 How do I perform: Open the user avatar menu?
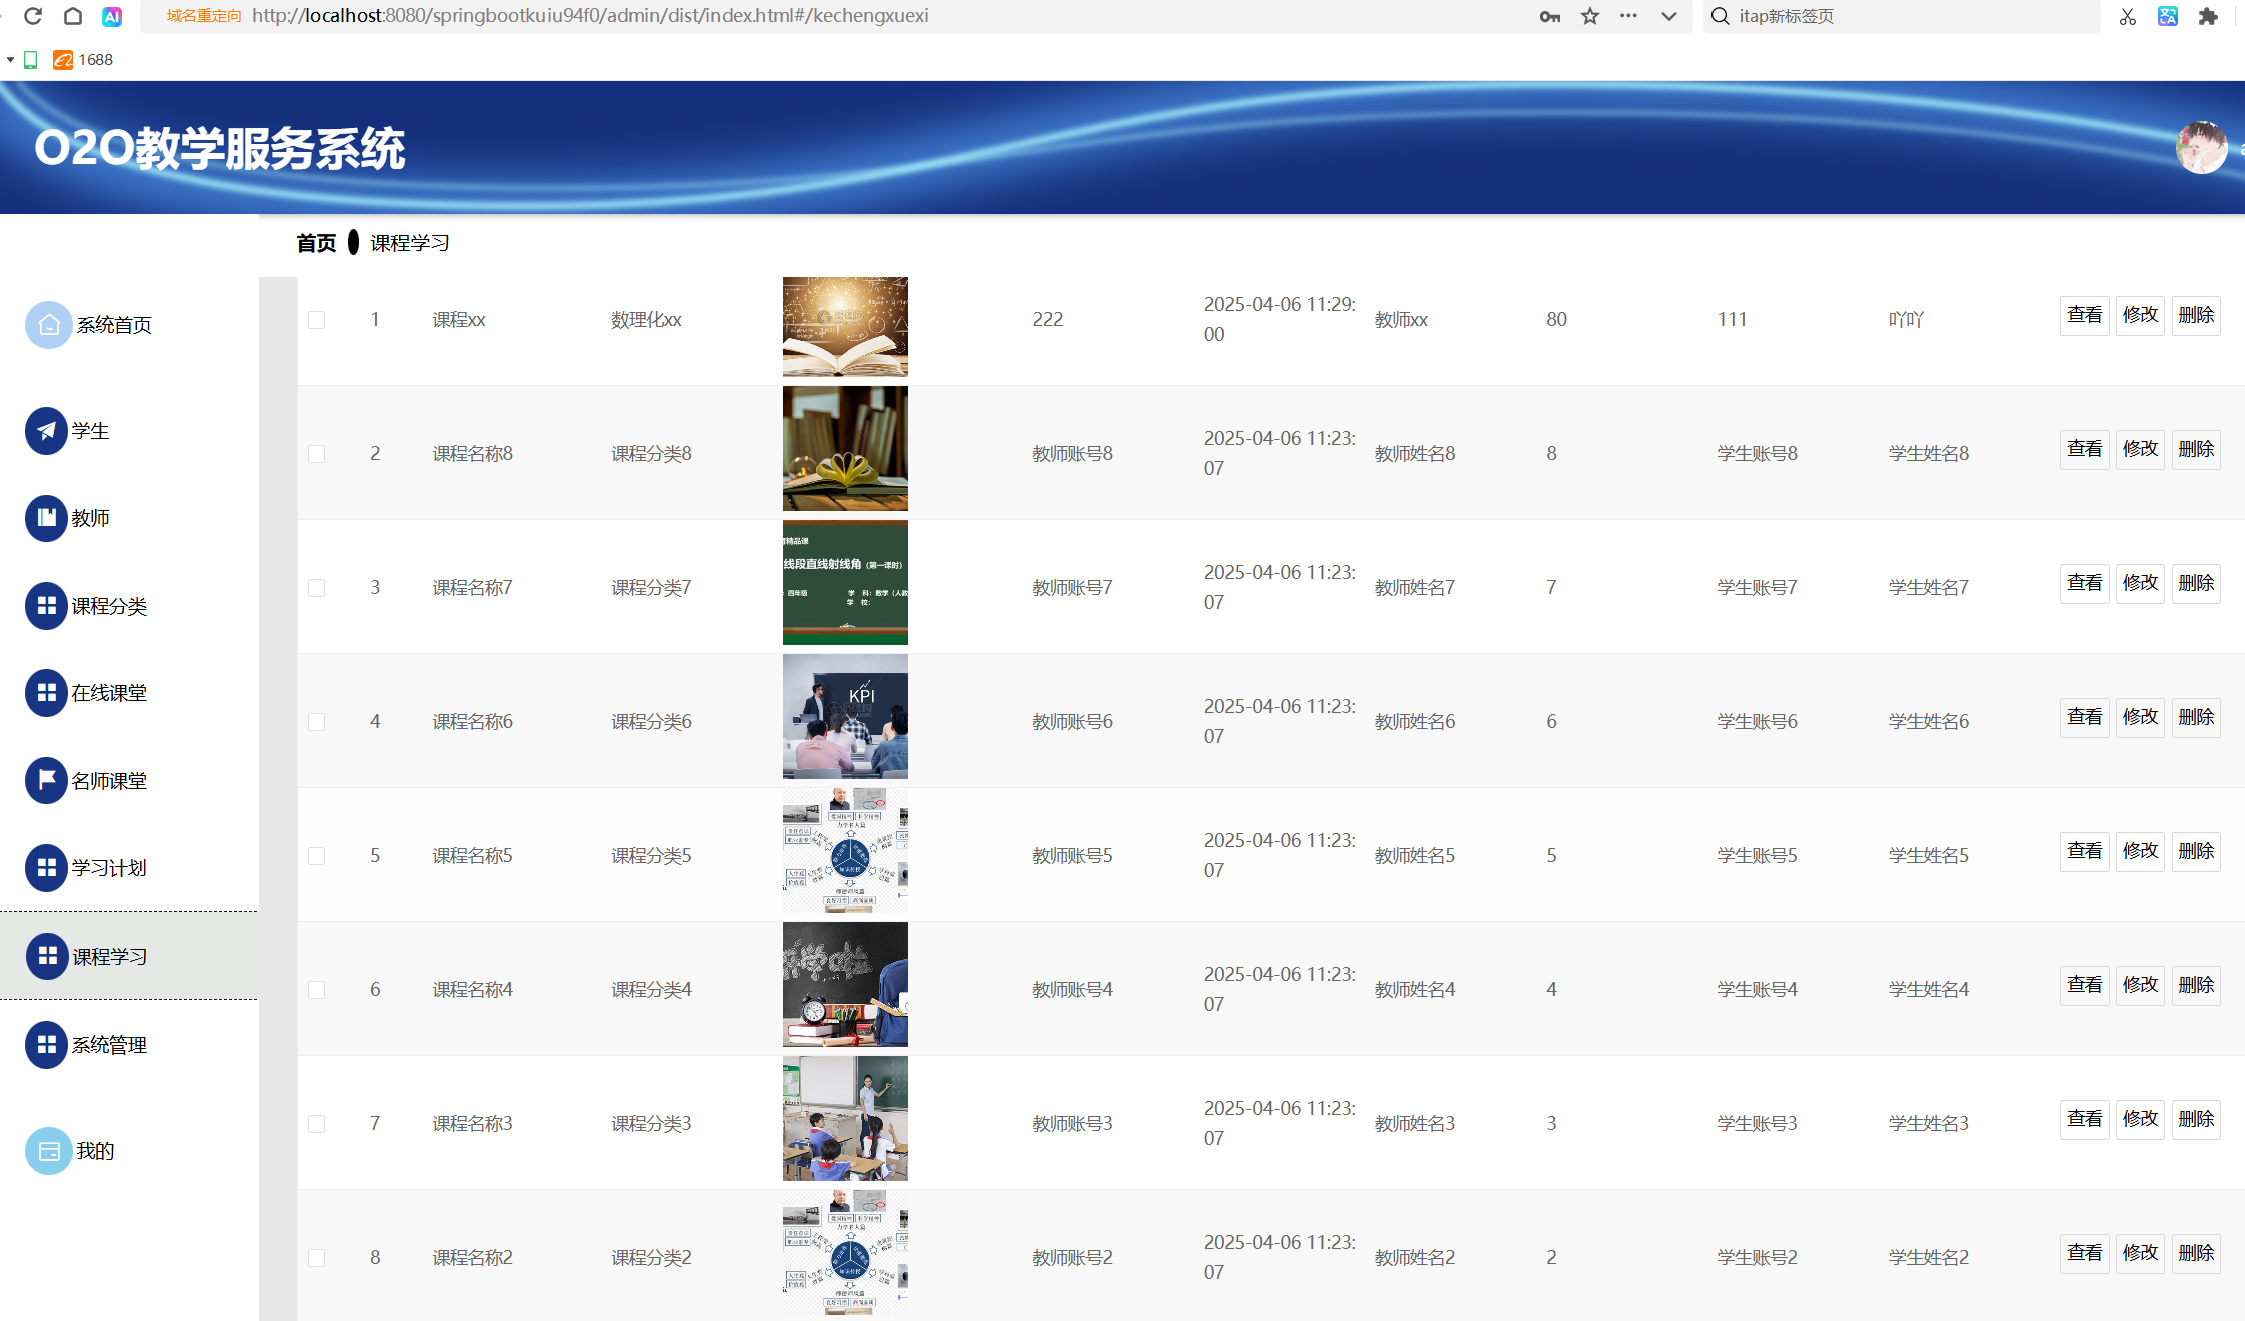point(2201,148)
